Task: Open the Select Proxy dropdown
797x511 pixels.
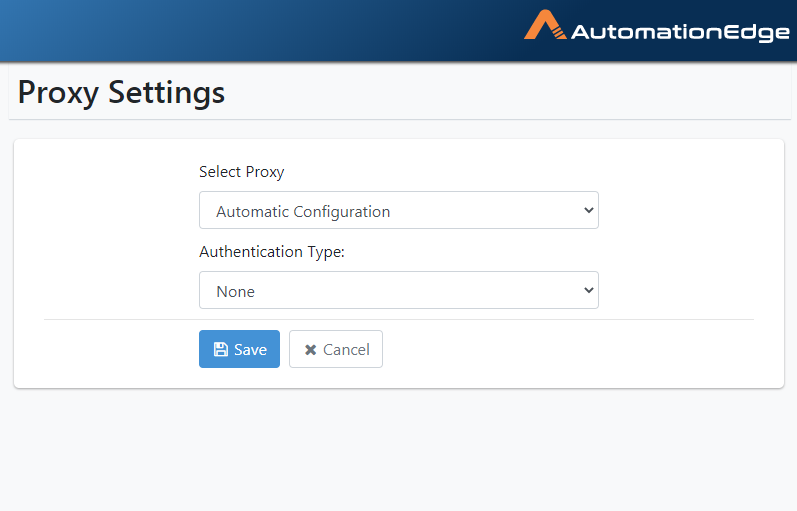Action: tap(398, 210)
